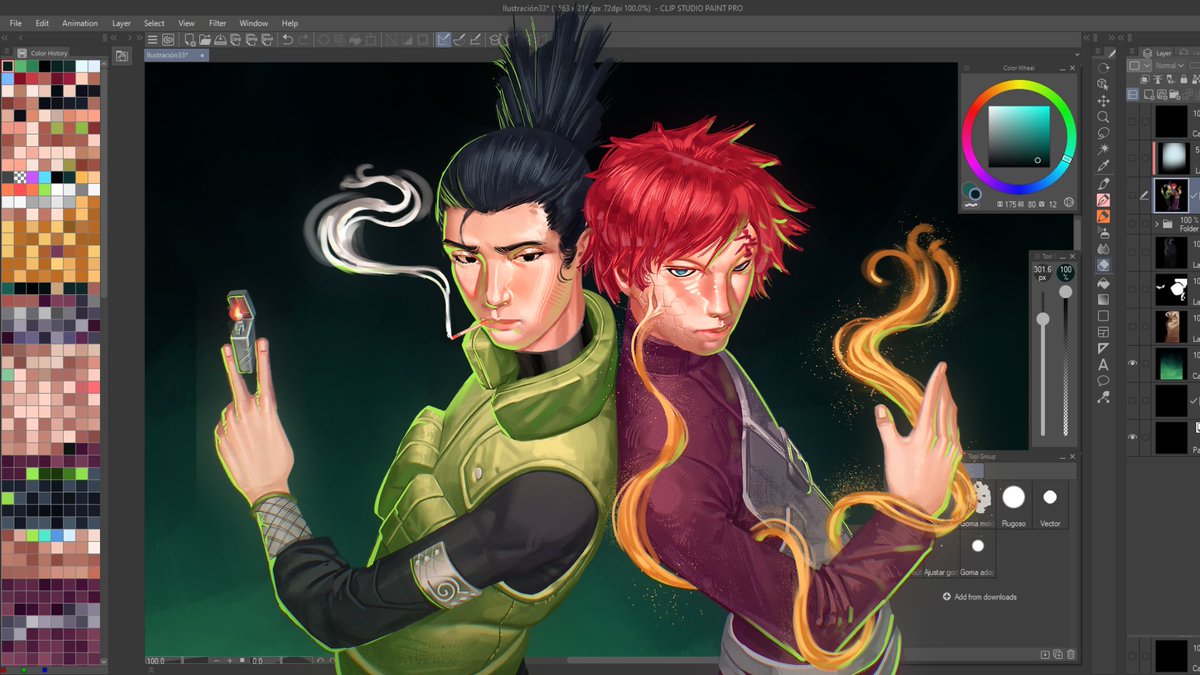Select the Ruler tool
1200x675 pixels.
coord(1103,348)
